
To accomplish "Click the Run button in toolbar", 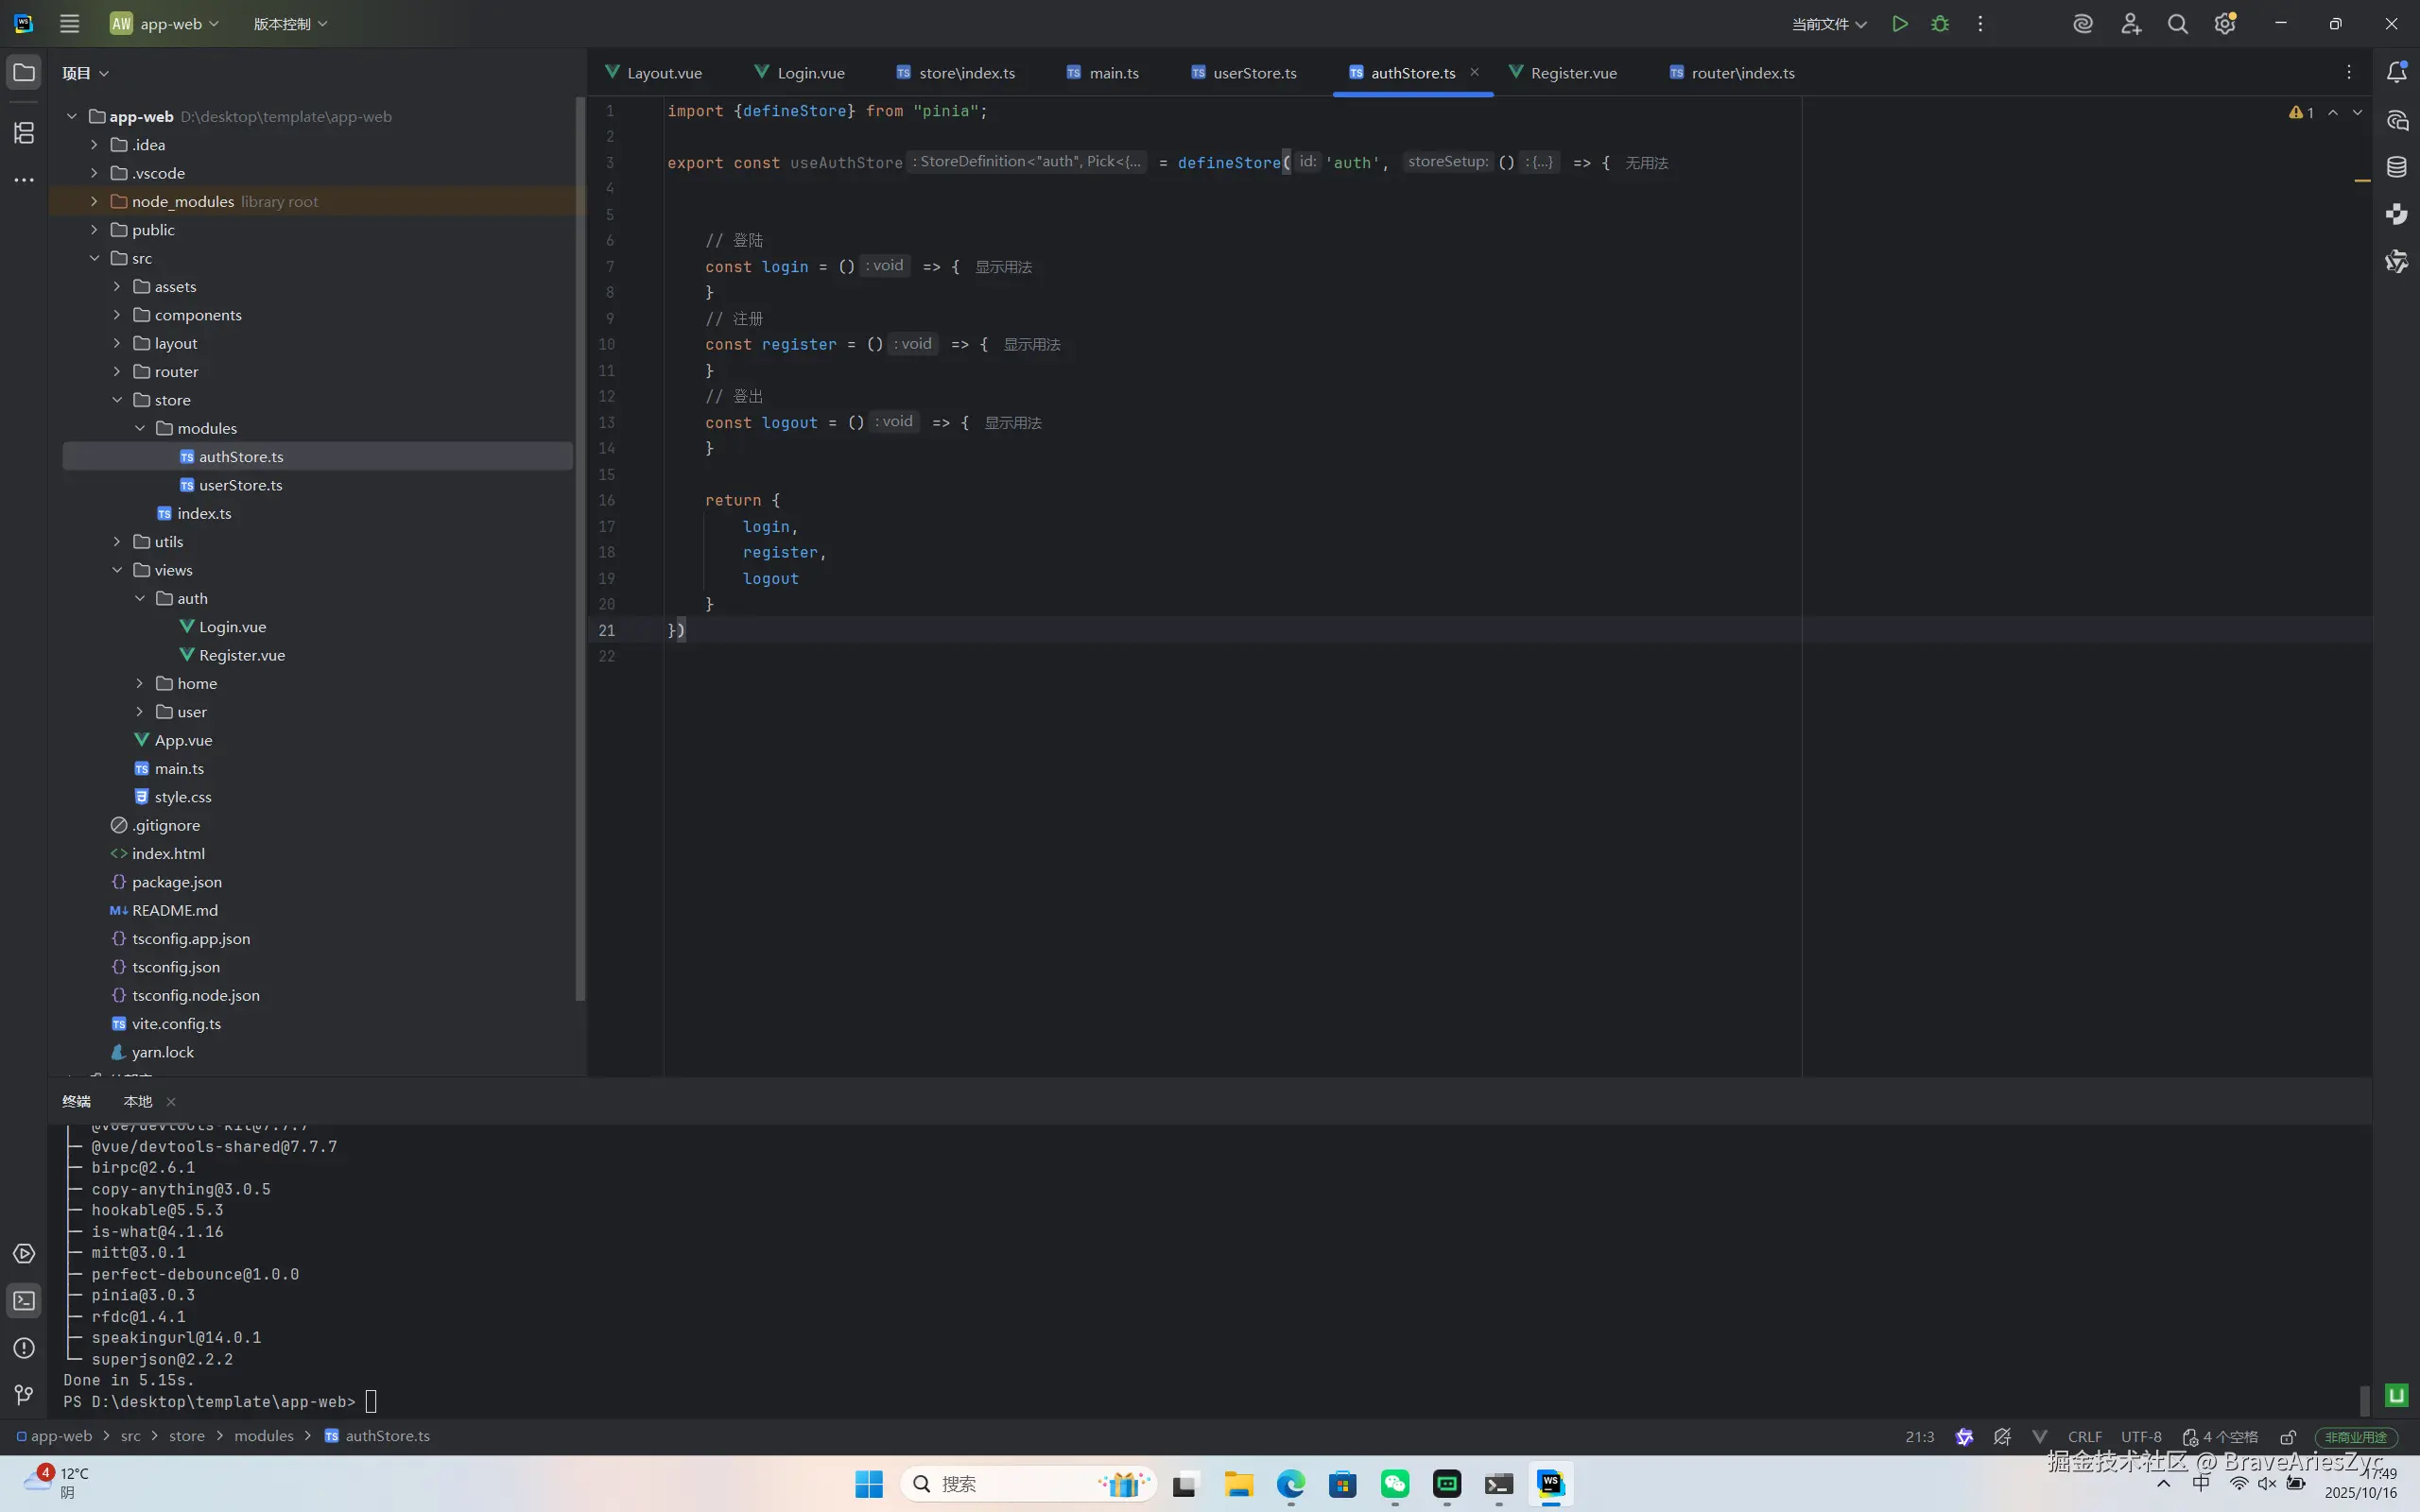I will tap(1899, 24).
